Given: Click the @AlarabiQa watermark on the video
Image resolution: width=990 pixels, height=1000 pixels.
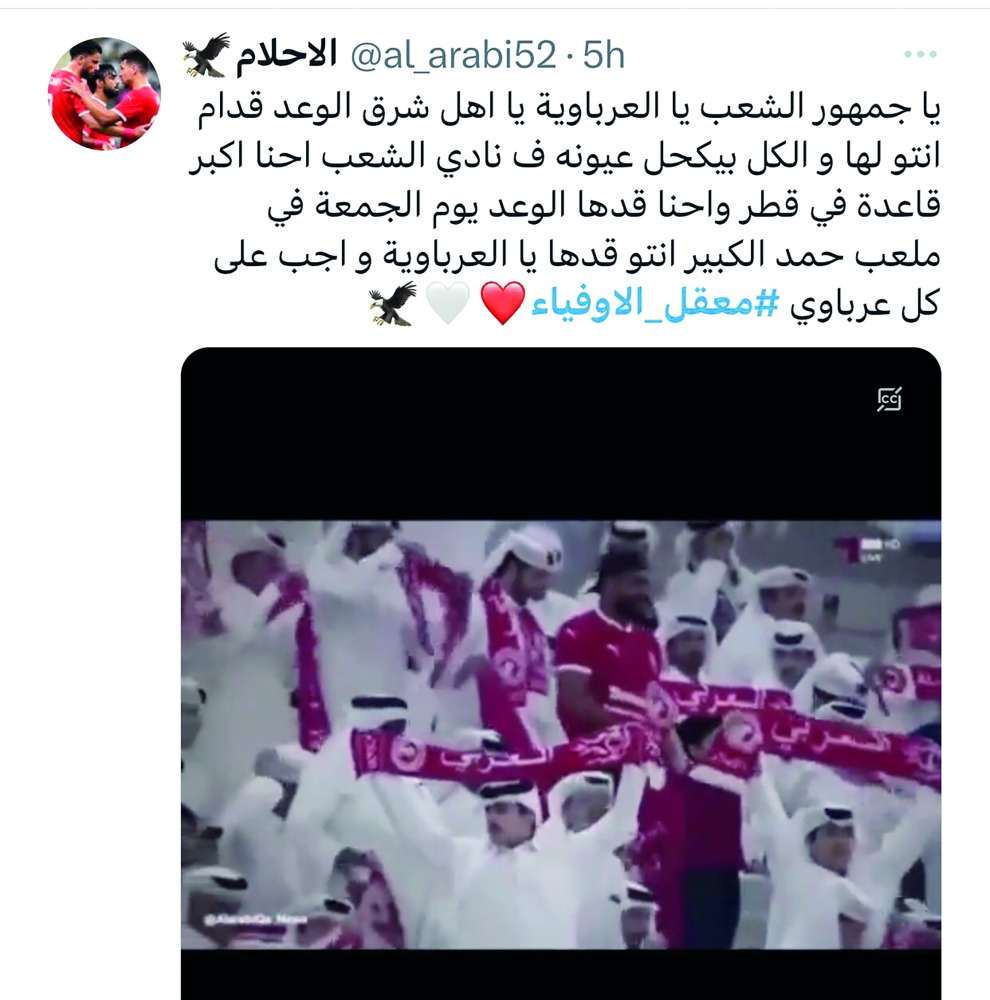Looking at the screenshot, I should pyautogui.click(x=256, y=919).
